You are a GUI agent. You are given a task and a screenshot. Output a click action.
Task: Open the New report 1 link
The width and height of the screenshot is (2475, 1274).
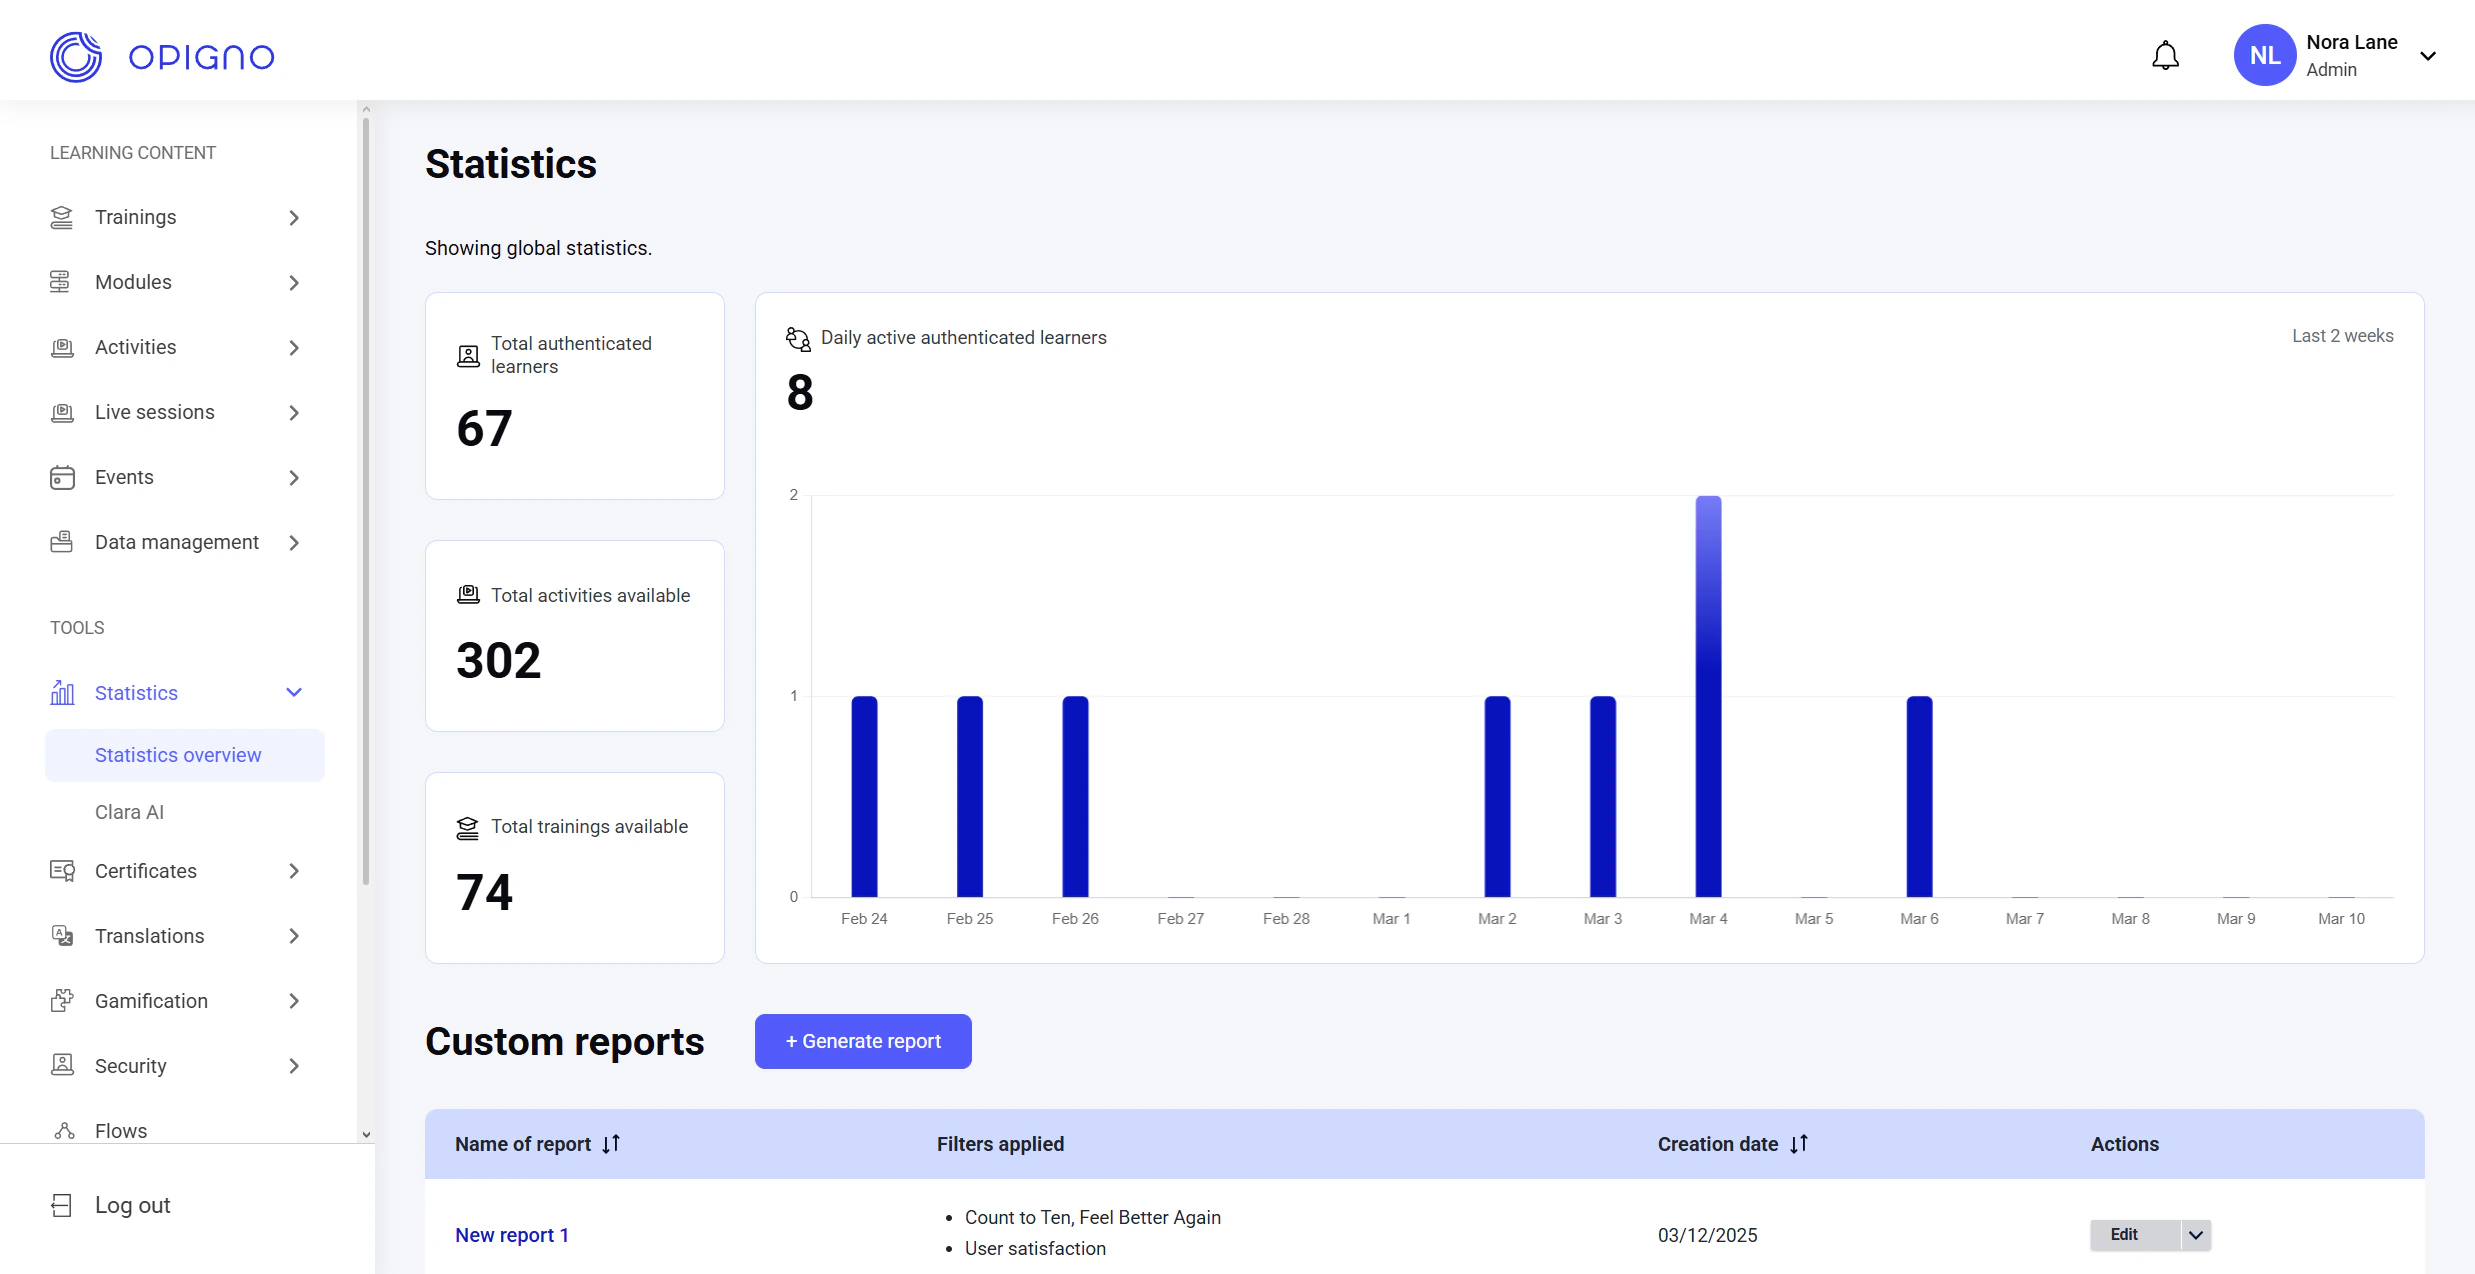point(512,1235)
